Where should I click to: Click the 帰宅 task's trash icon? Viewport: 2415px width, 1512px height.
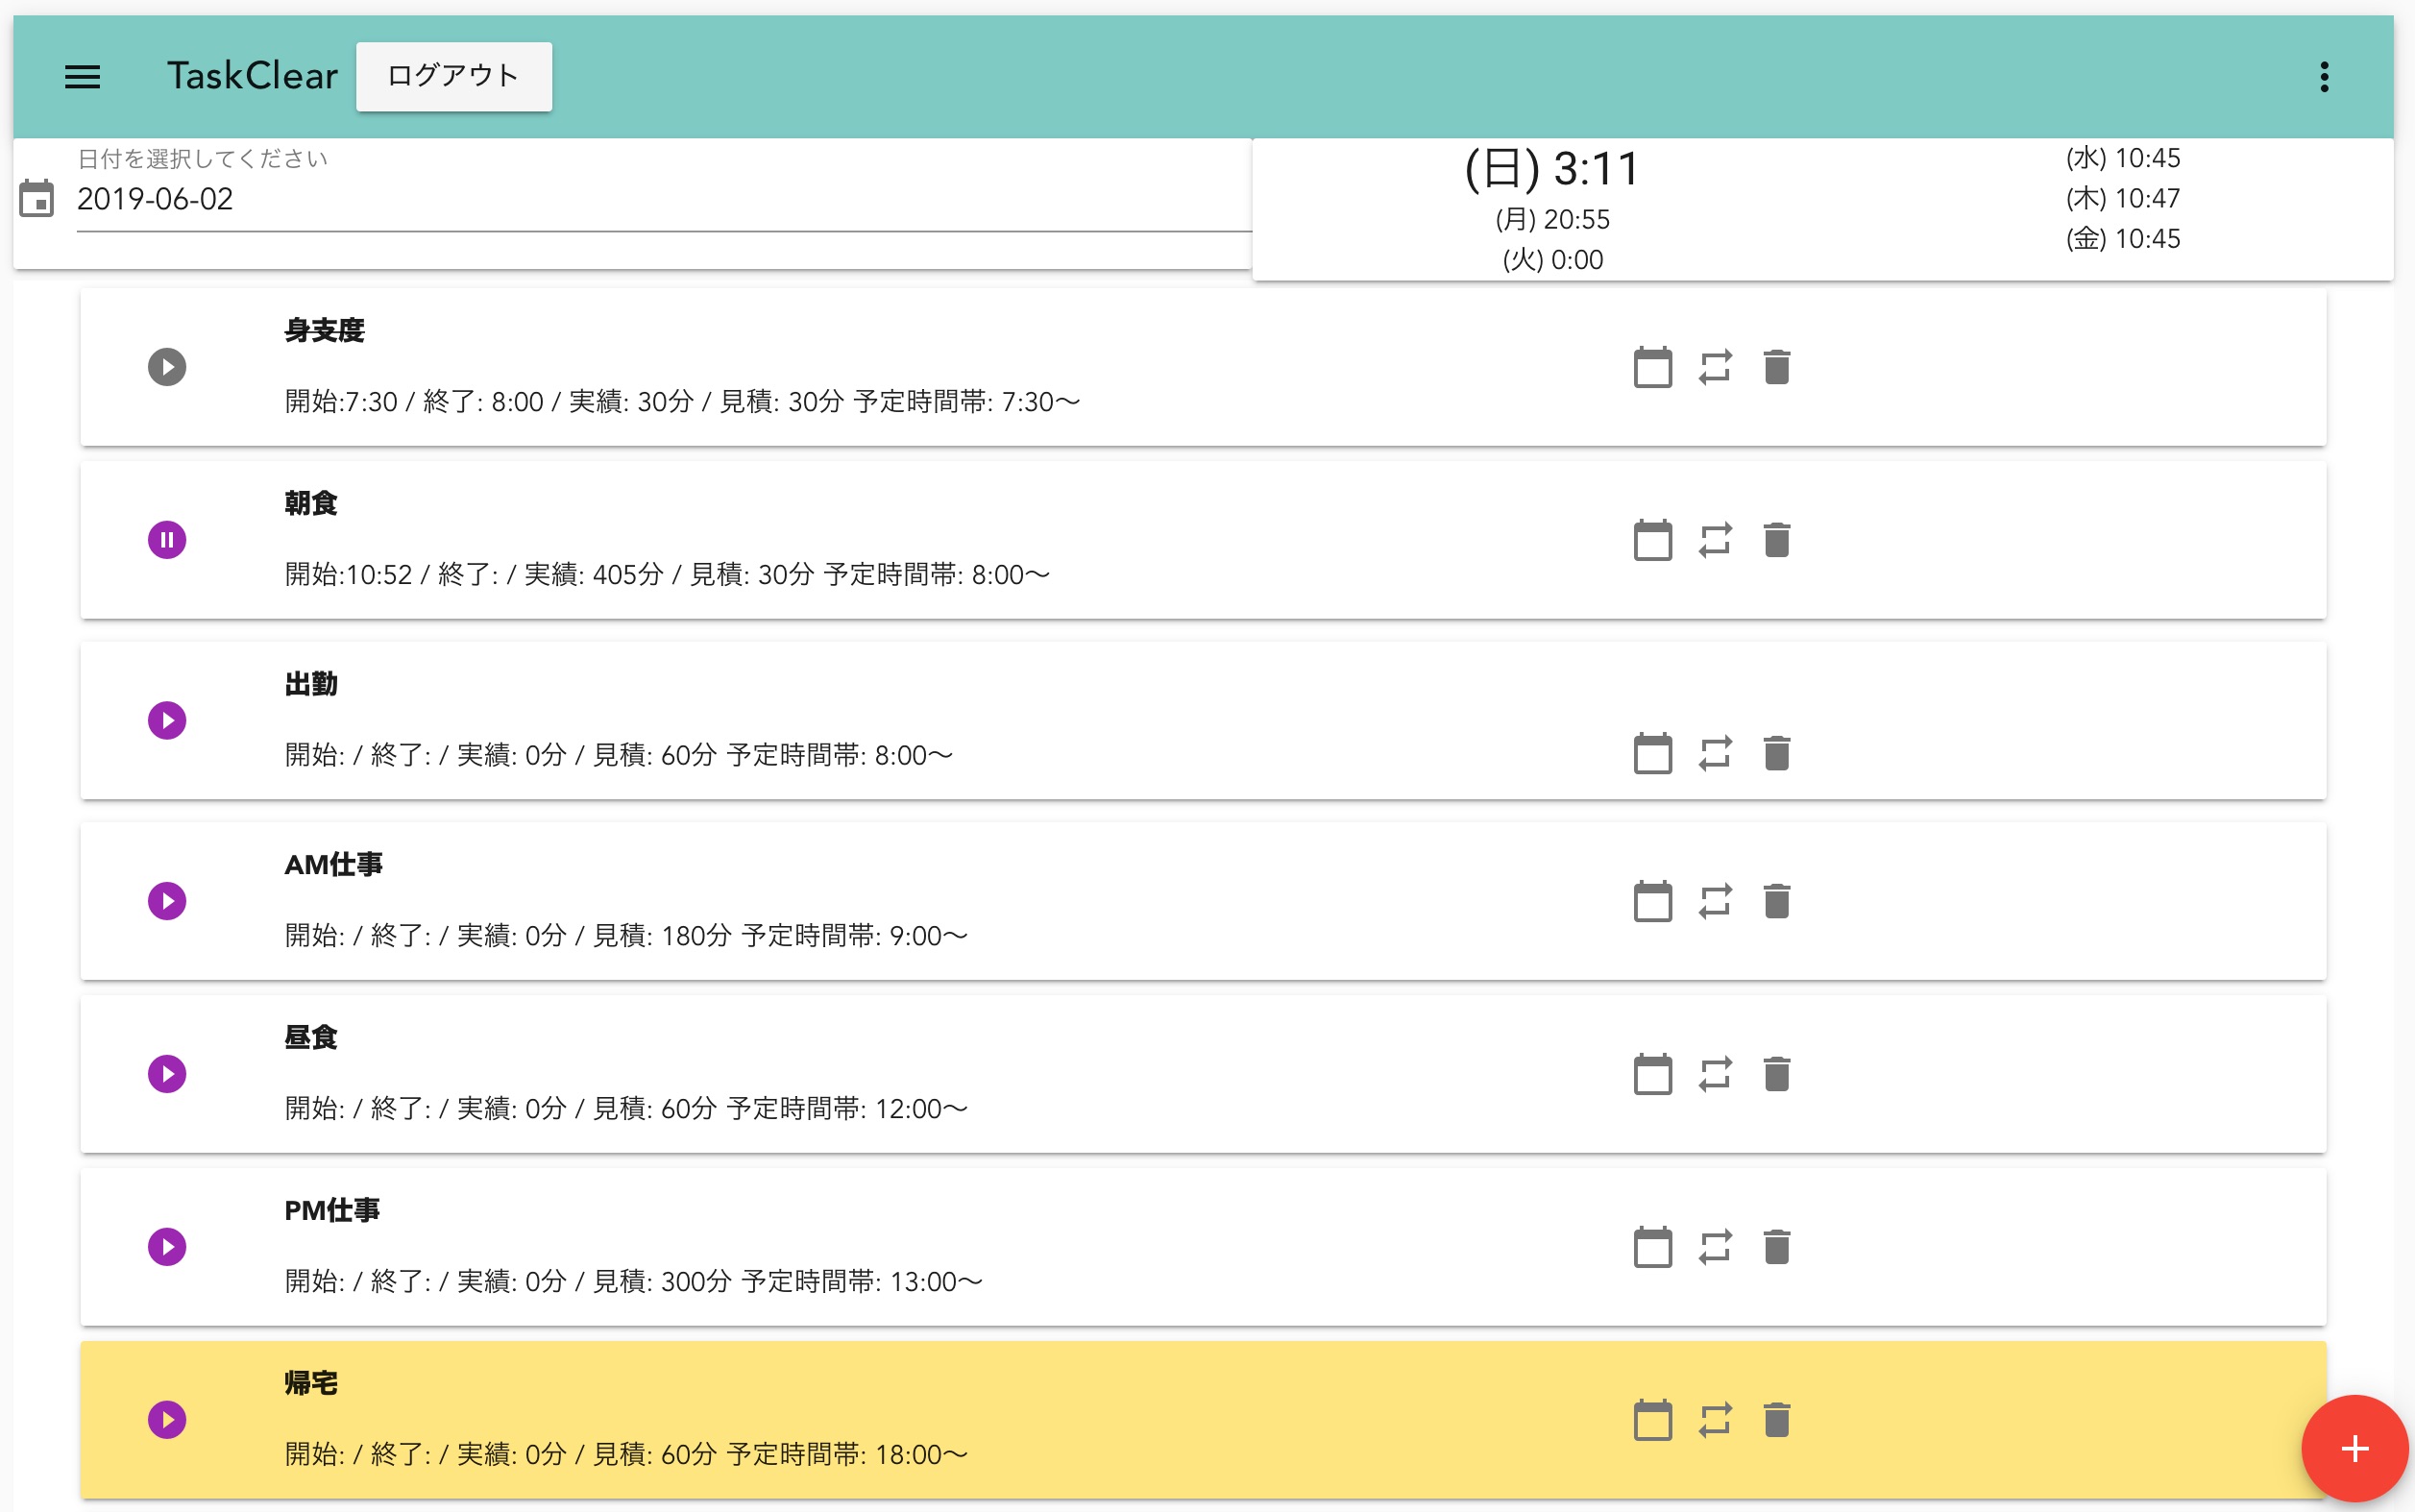tap(1776, 1421)
